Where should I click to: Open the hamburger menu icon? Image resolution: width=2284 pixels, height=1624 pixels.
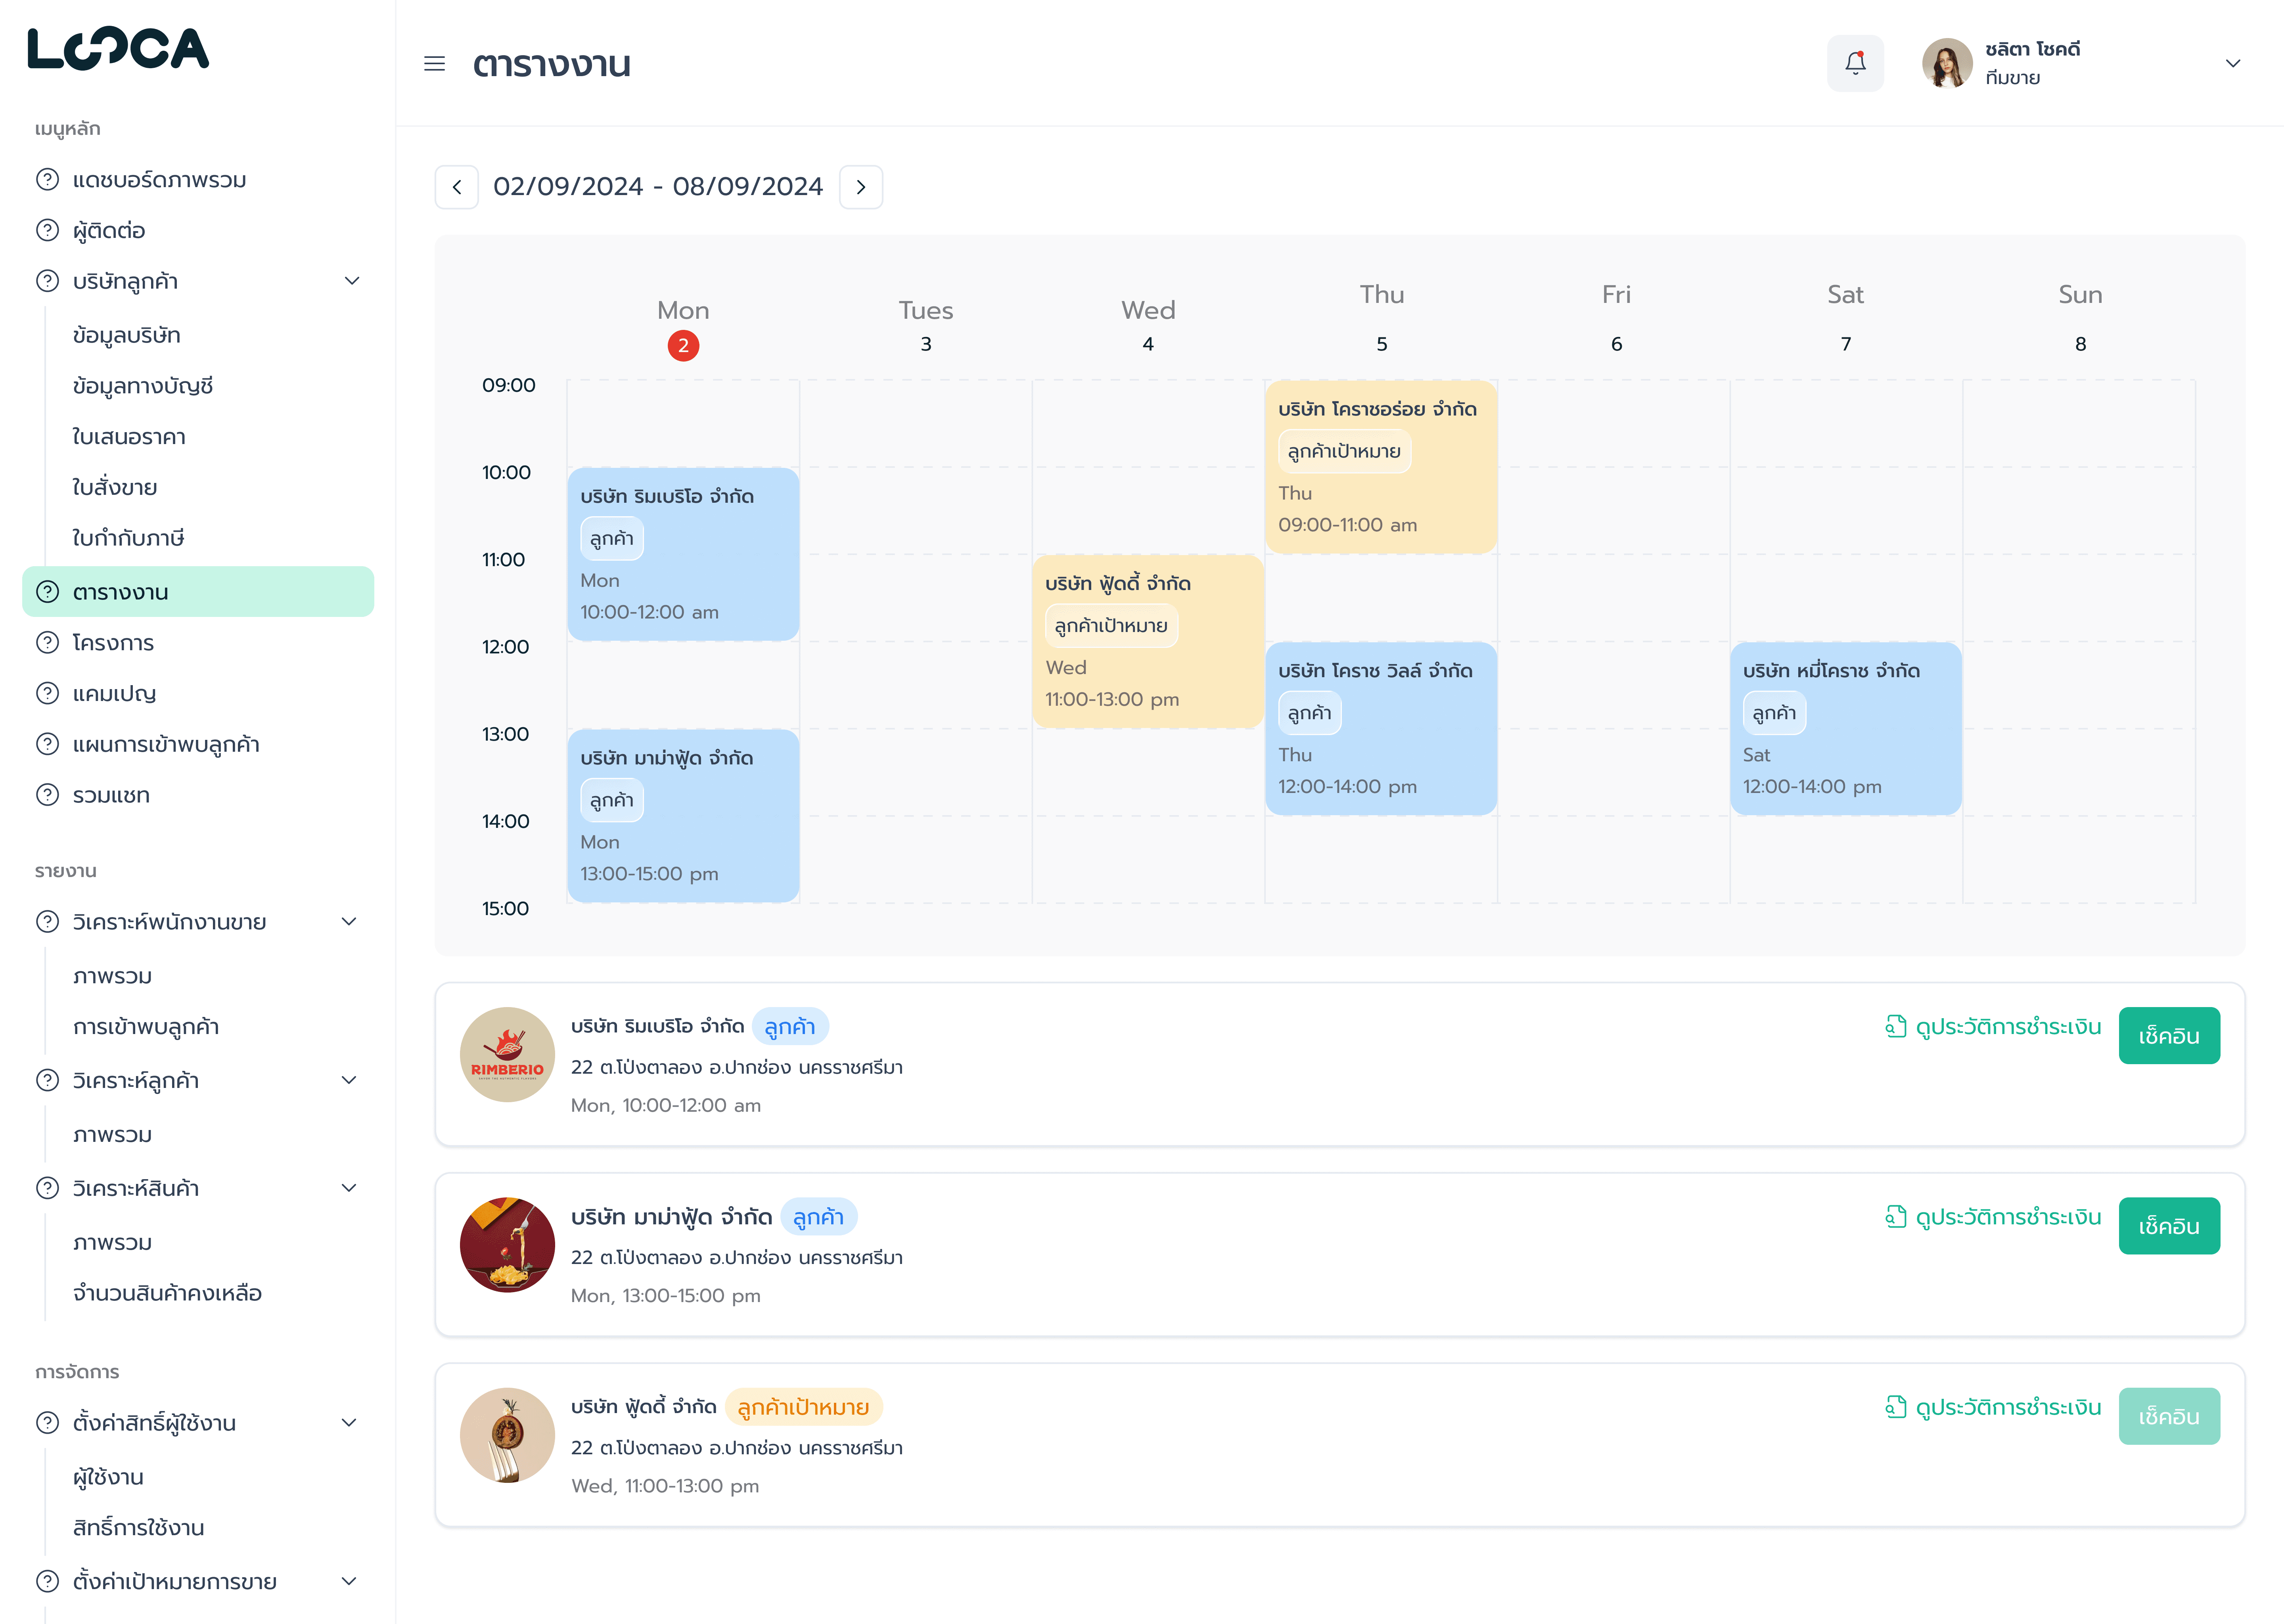pos(434,64)
